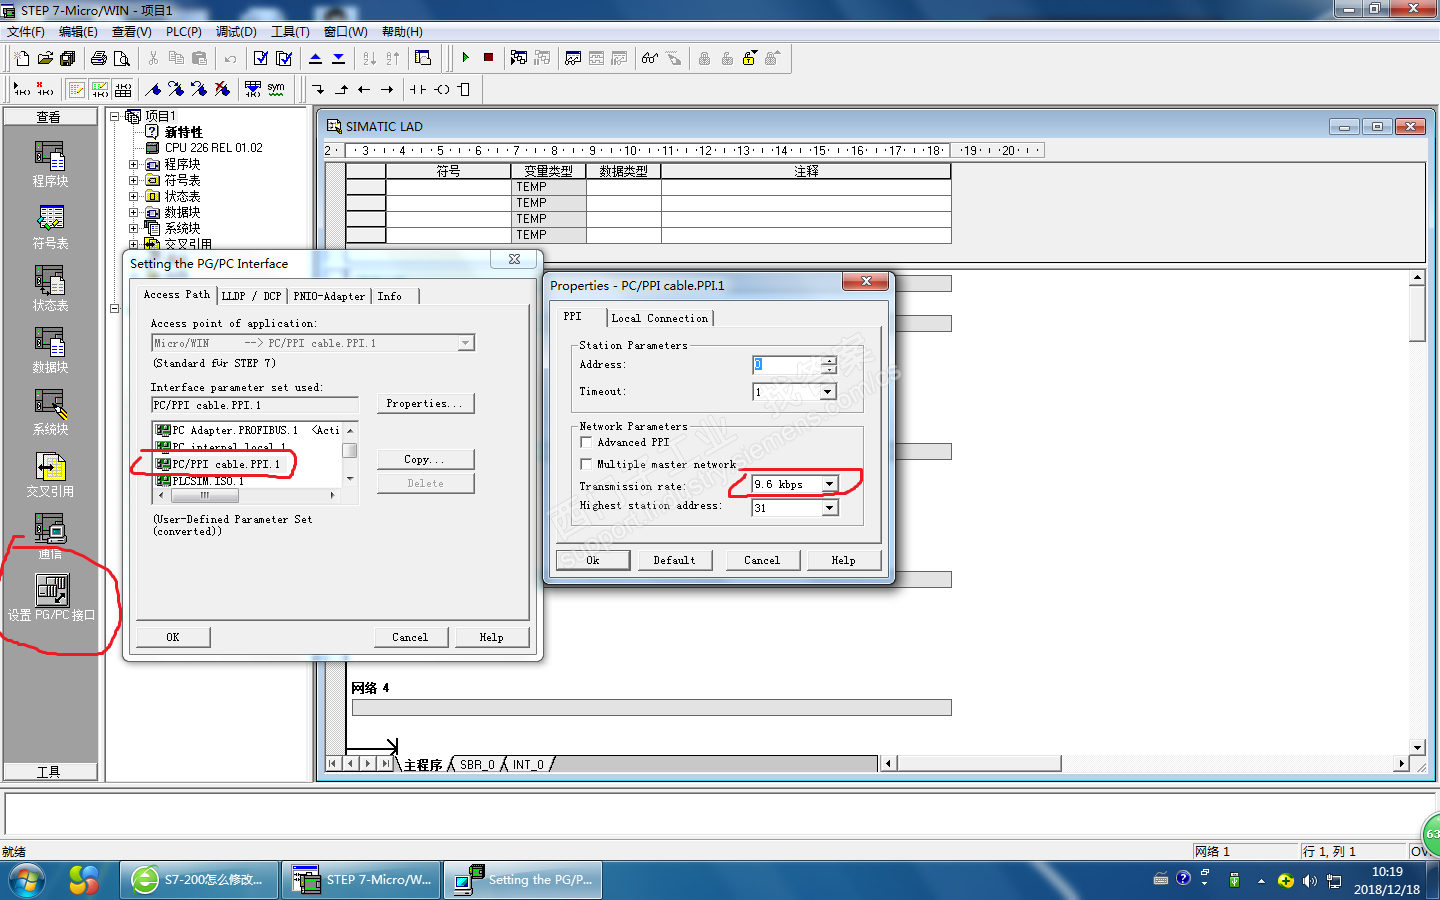Open 程序块 in the left navigation bar

pyautogui.click(x=50, y=164)
